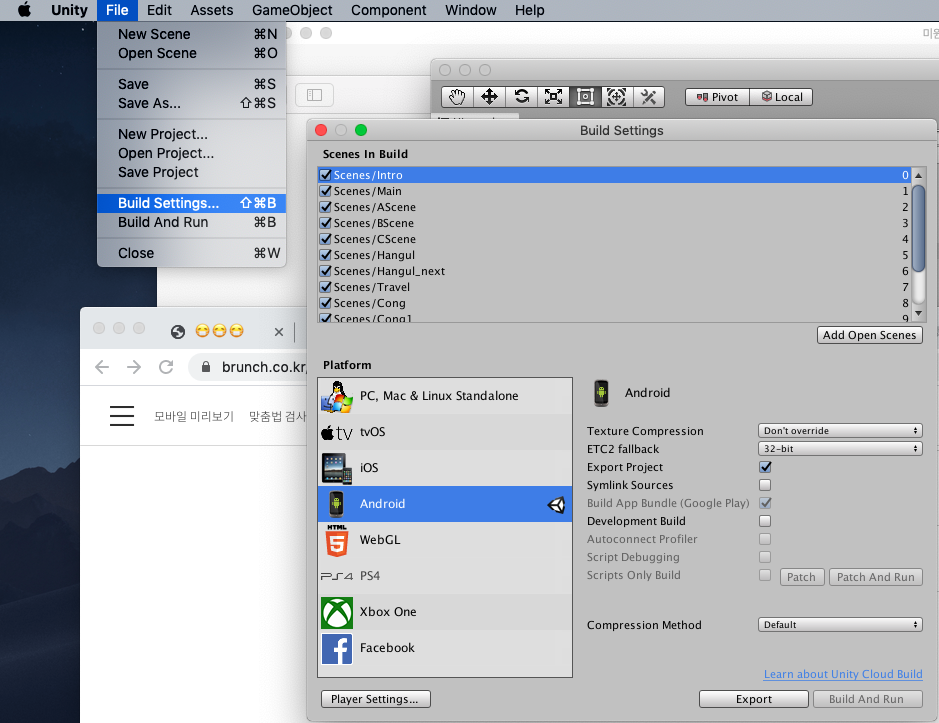
Task: Uncheck the Scenes/Intro scene checkbox
Action: click(x=326, y=175)
